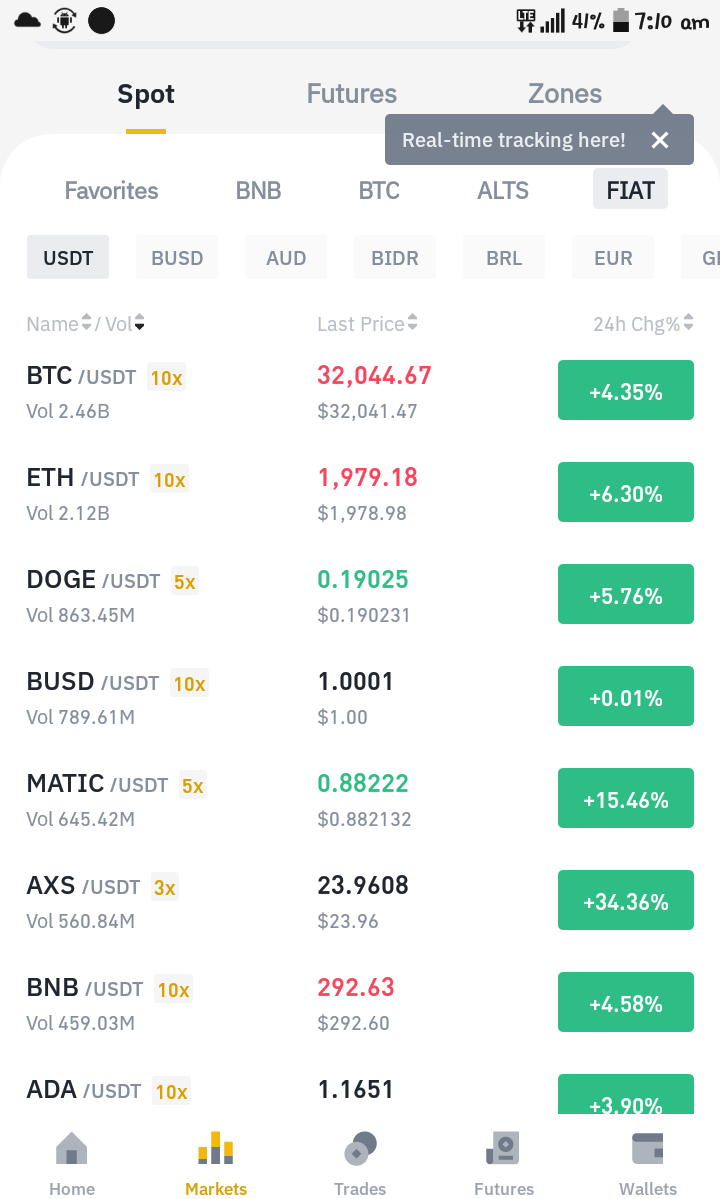The width and height of the screenshot is (720, 1199).
Task: Dismiss the Real-time tracking tooltip
Action: coord(660,140)
